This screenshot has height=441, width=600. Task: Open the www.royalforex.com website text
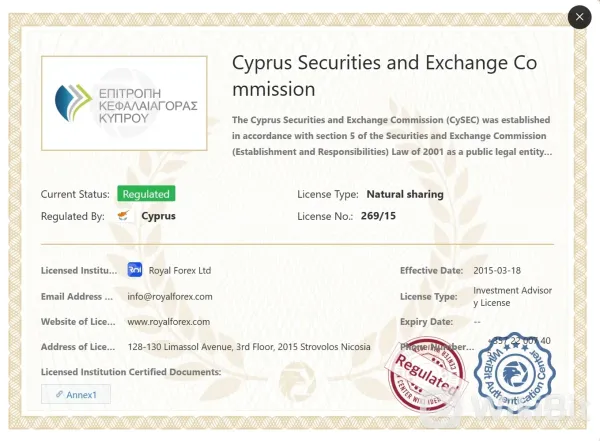(x=169, y=322)
